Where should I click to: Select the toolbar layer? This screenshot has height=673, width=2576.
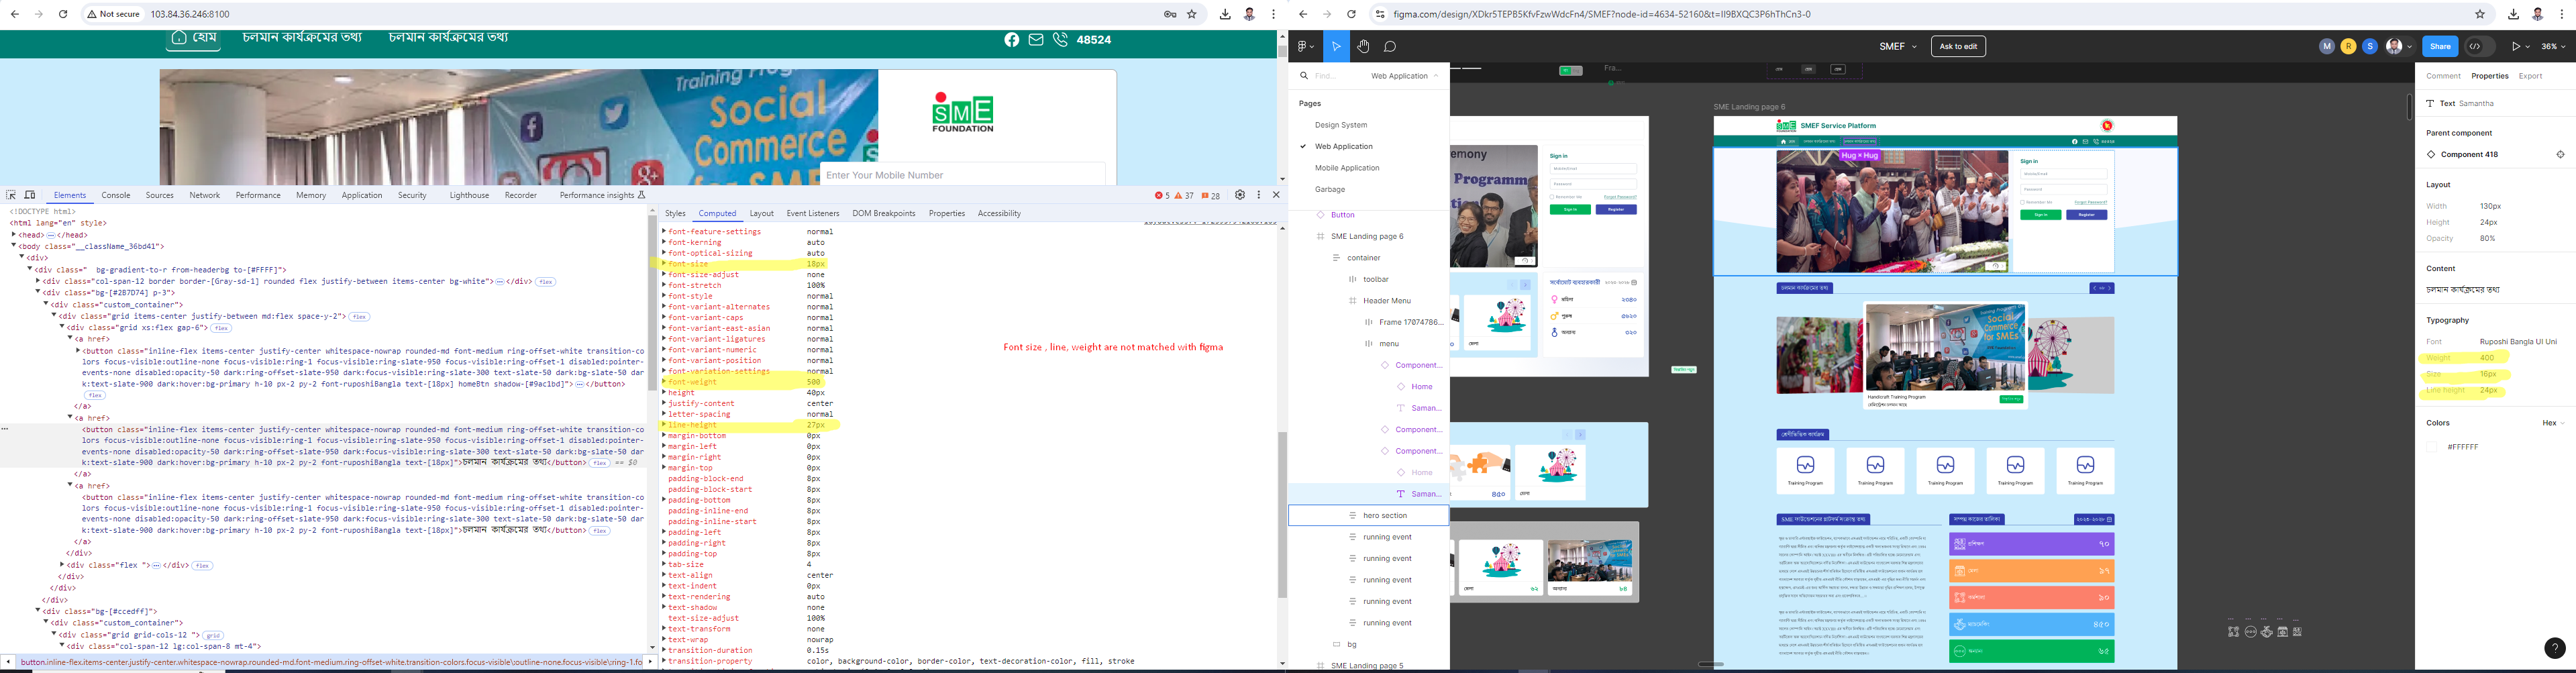pos(1368,279)
